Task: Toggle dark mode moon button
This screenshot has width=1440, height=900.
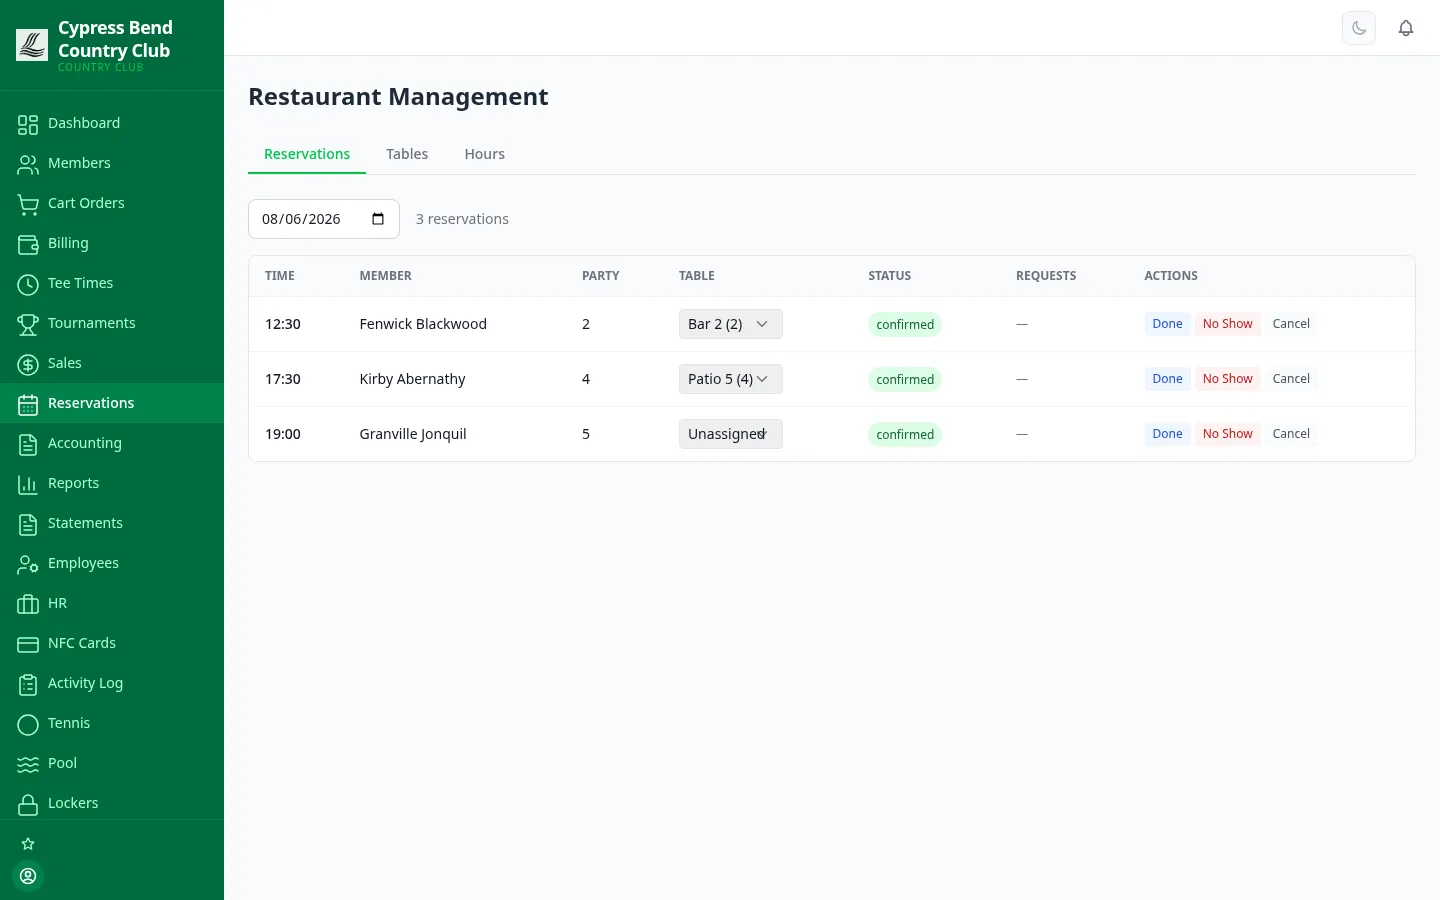Action: 1359,28
